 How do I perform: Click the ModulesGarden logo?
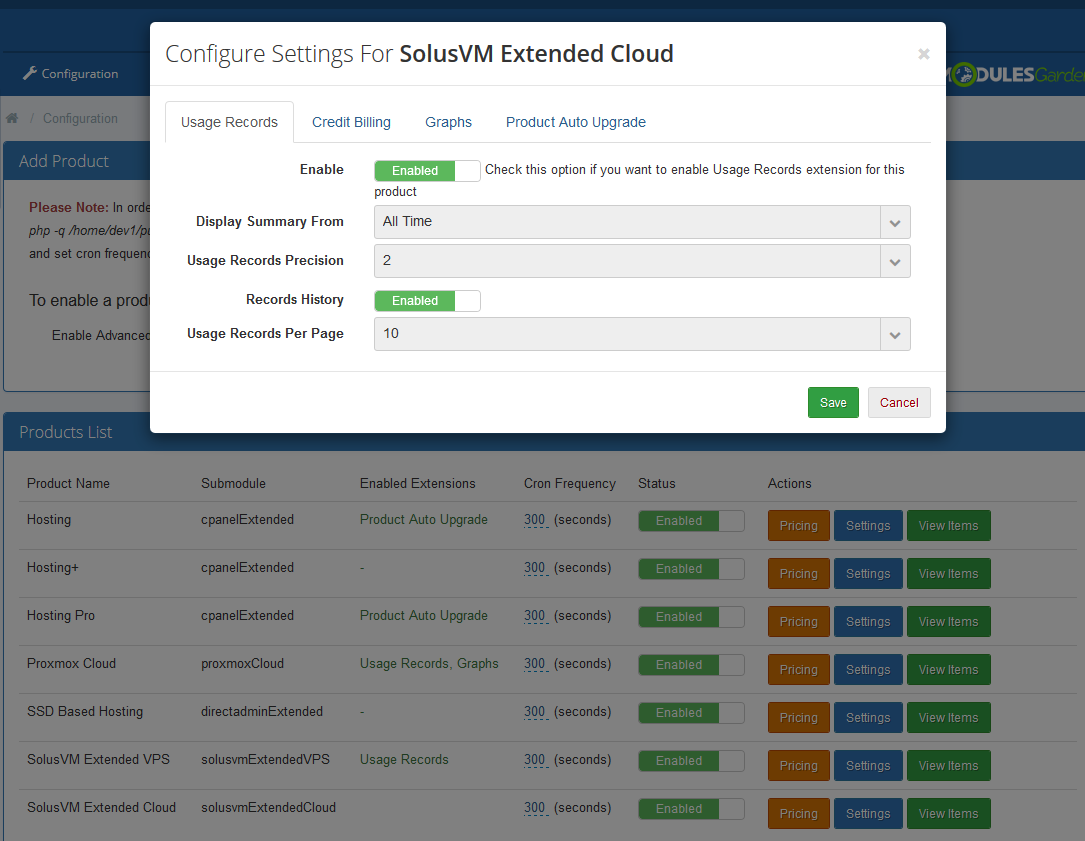pyautogui.click(x=1017, y=74)
